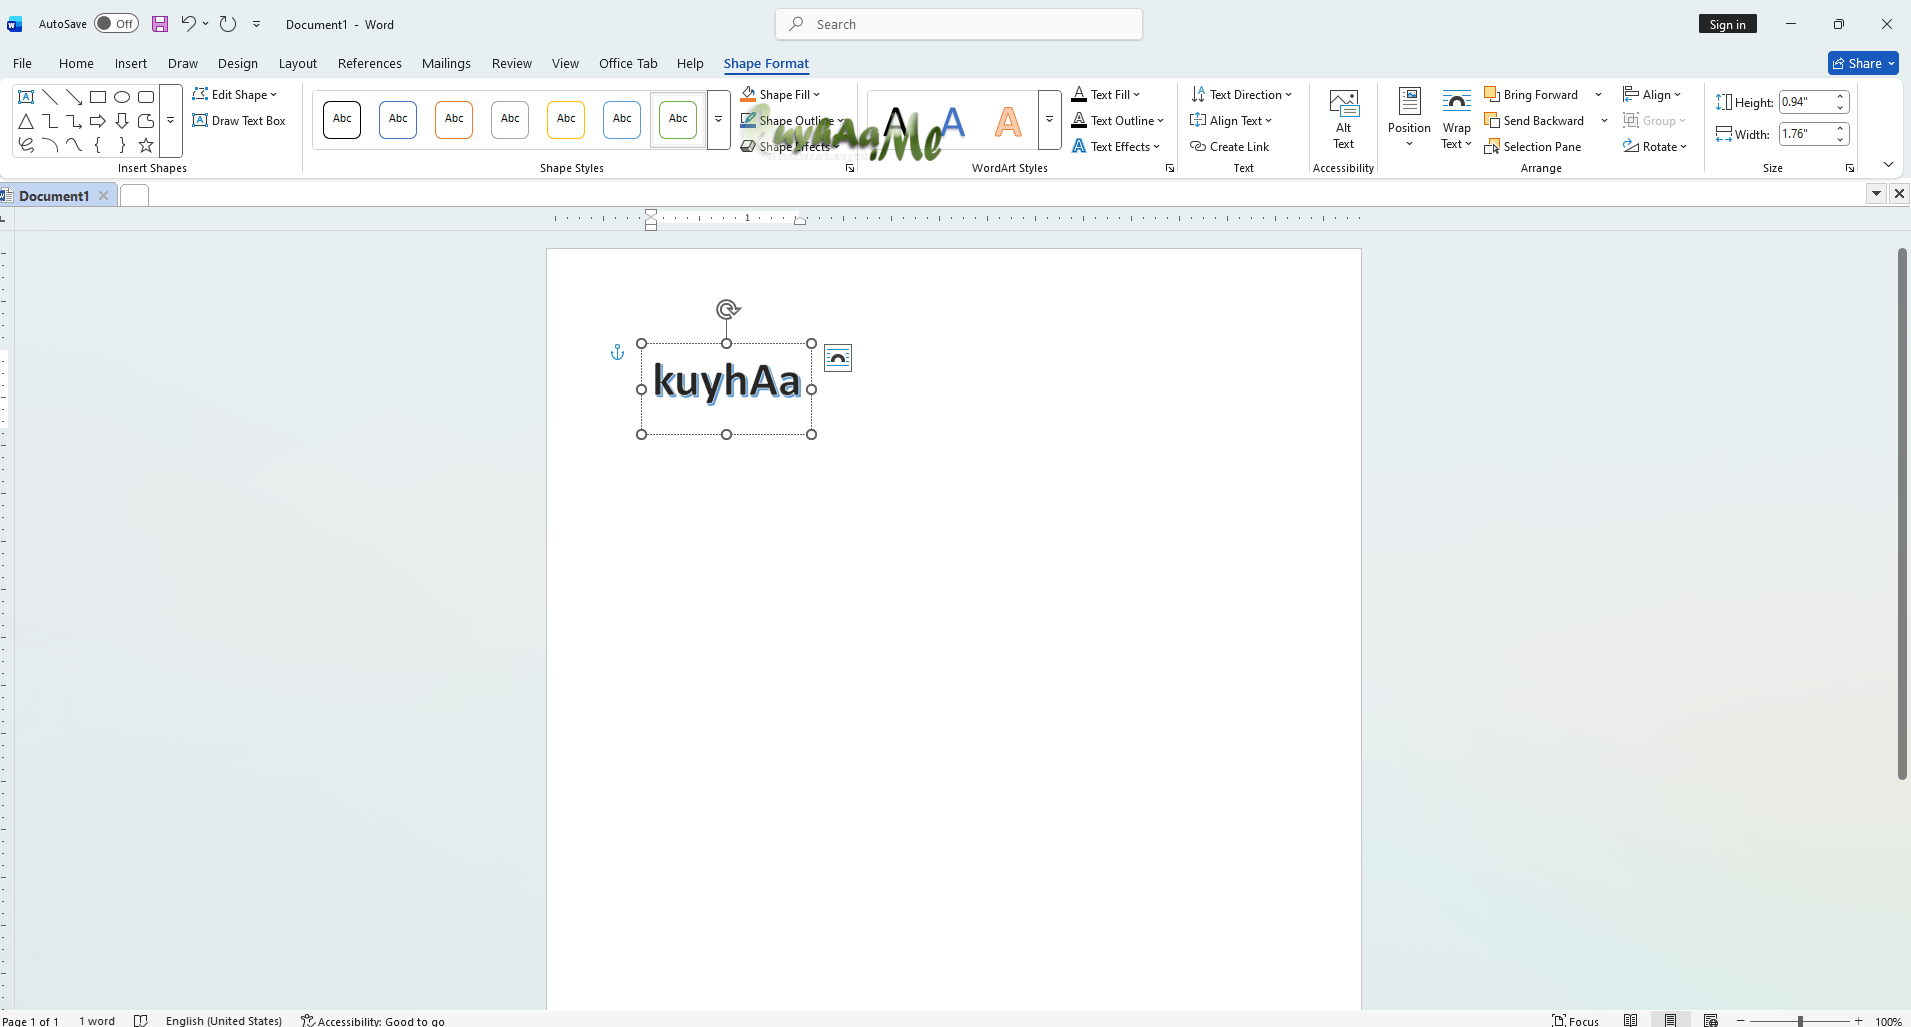Image resolution: width=1911 pixels, height=1027 pixels.
Task: Collapse the ribbon with the chevron
Action: pyautogui.click(x=1888, y=164)
